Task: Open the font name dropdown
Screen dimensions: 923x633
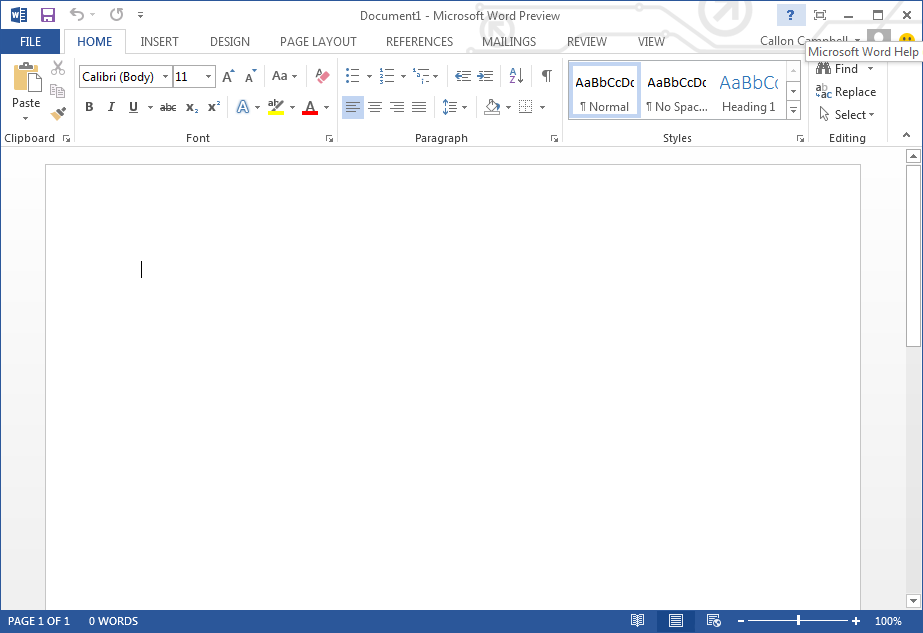Action: (165, 77)
